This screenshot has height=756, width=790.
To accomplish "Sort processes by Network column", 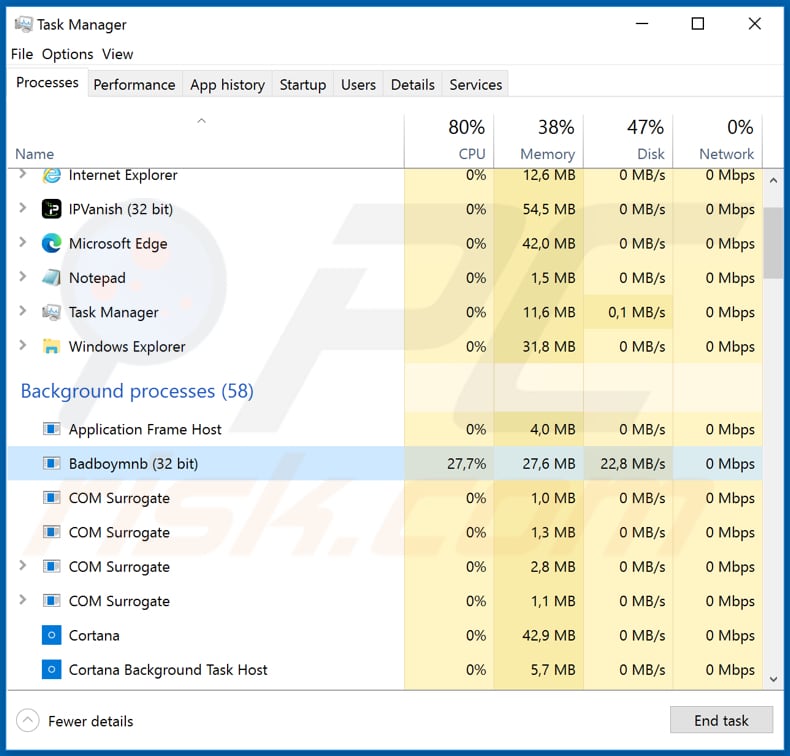I will [717, 141].
